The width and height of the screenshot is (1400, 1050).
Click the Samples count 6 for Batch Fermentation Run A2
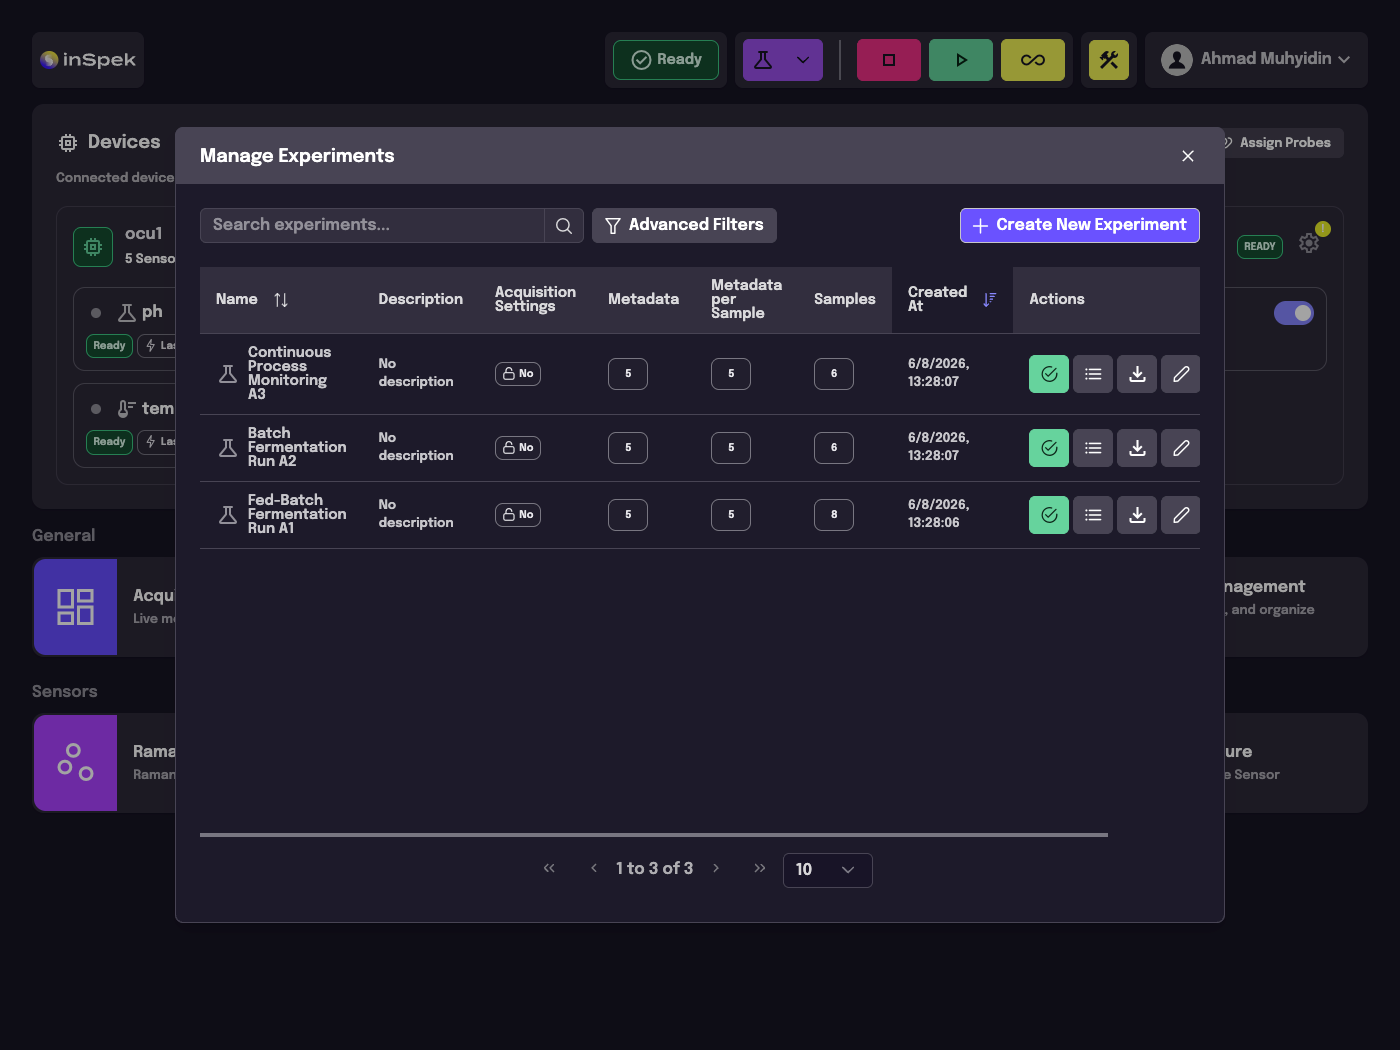click(x=834, y=448)
